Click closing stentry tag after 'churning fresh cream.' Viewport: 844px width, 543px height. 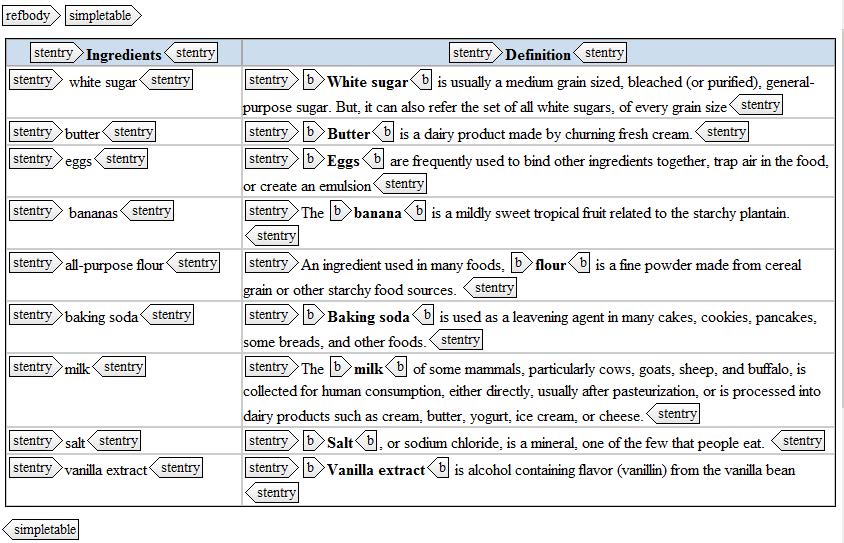pos(722,132)
